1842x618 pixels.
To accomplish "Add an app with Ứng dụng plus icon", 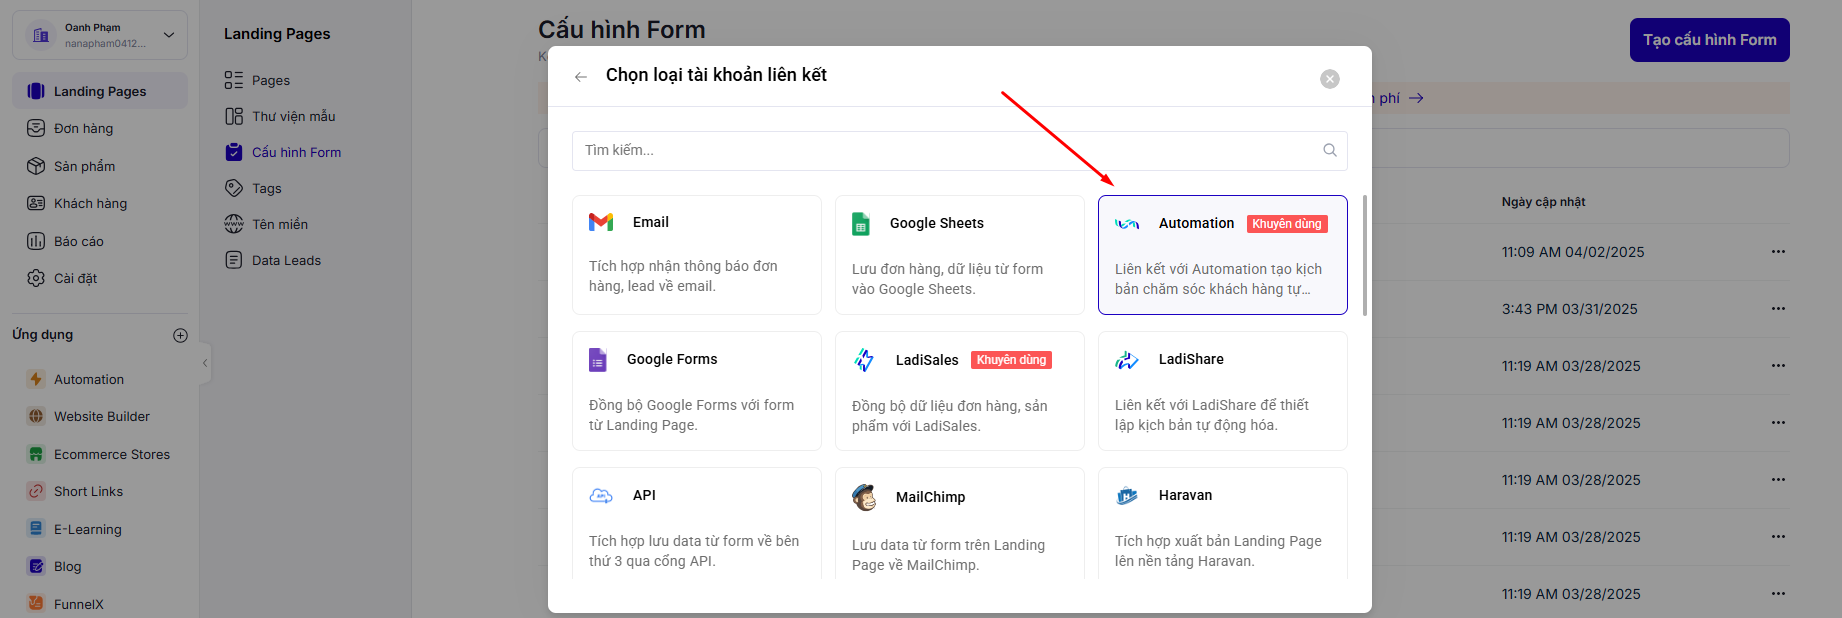I will tap(180, 335).
